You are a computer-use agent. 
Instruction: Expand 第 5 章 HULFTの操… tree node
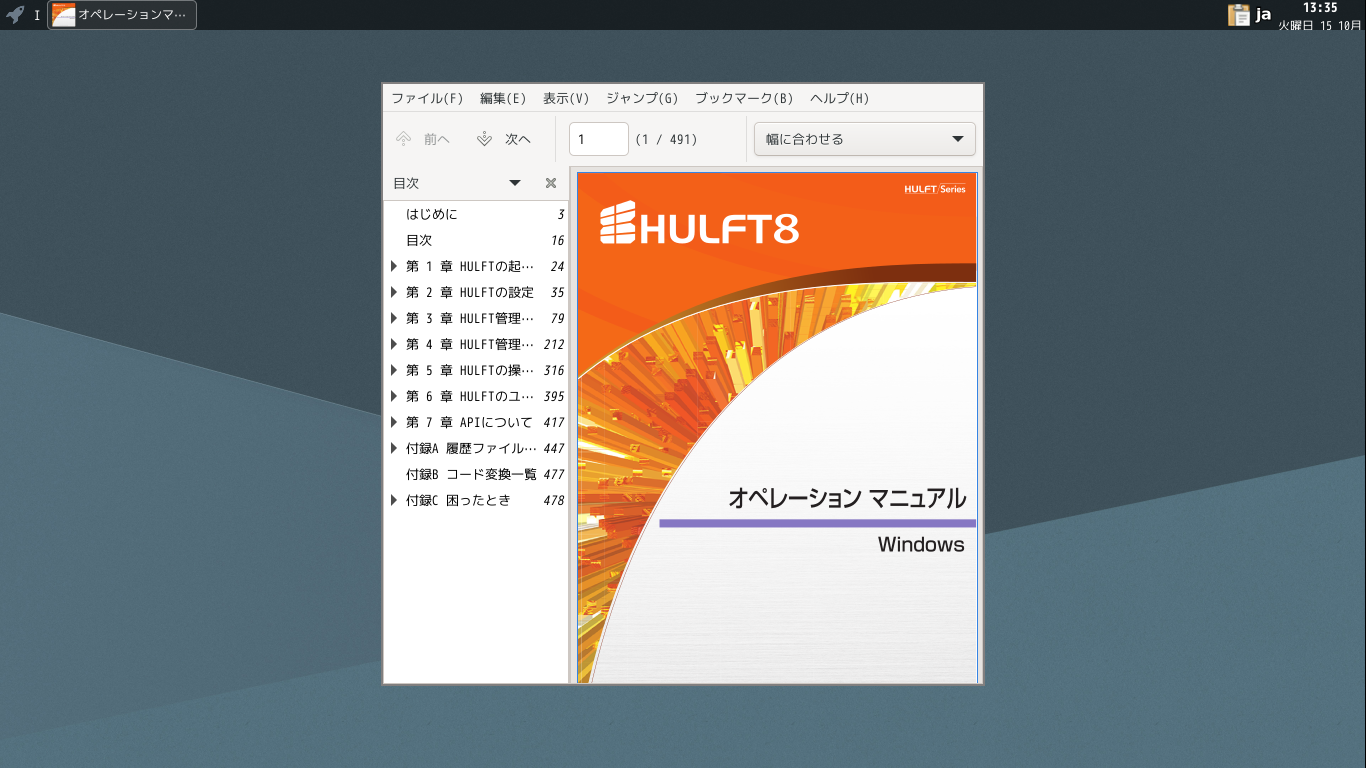(394, 370)
